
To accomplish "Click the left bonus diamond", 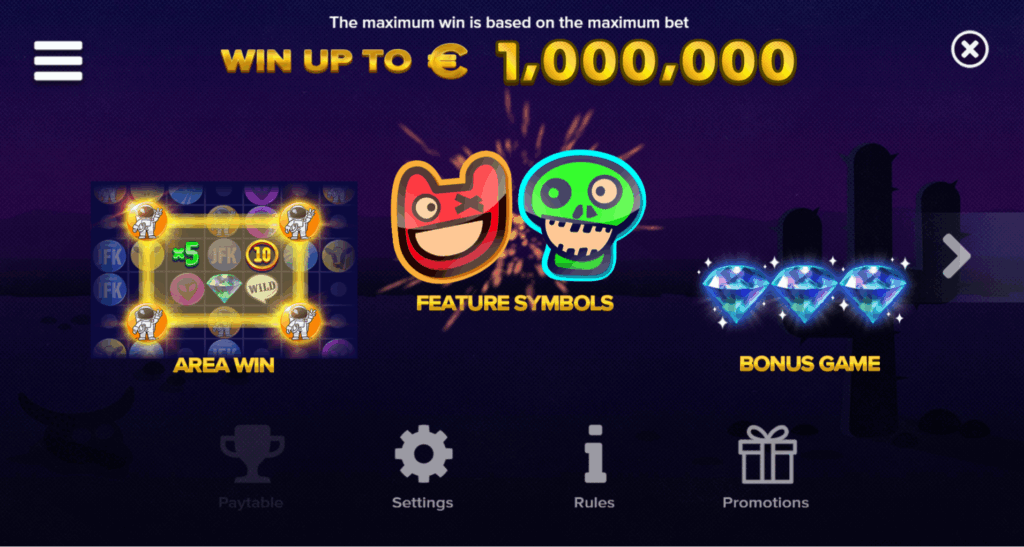I will point(736,292).
